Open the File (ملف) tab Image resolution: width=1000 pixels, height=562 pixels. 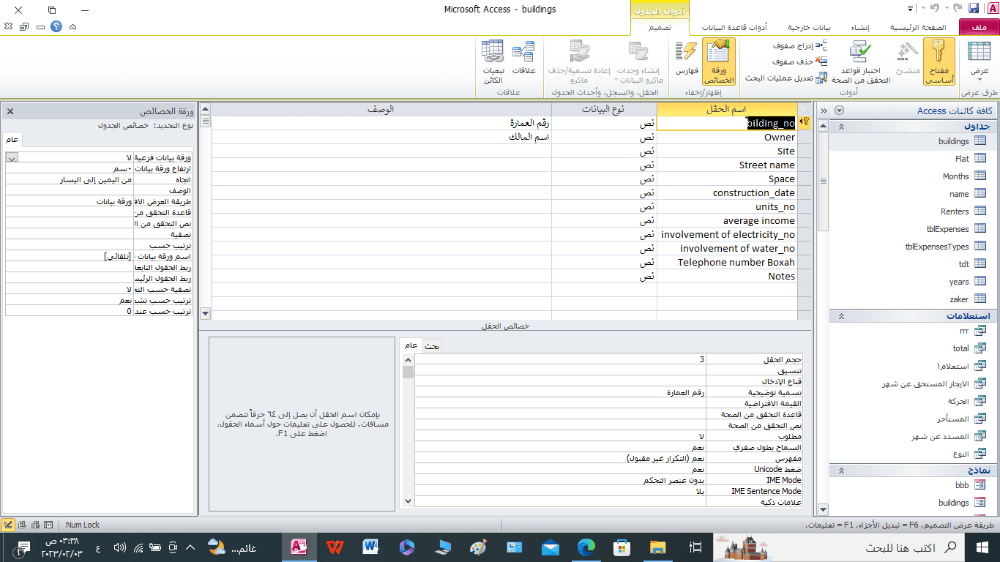pos(977,28)
